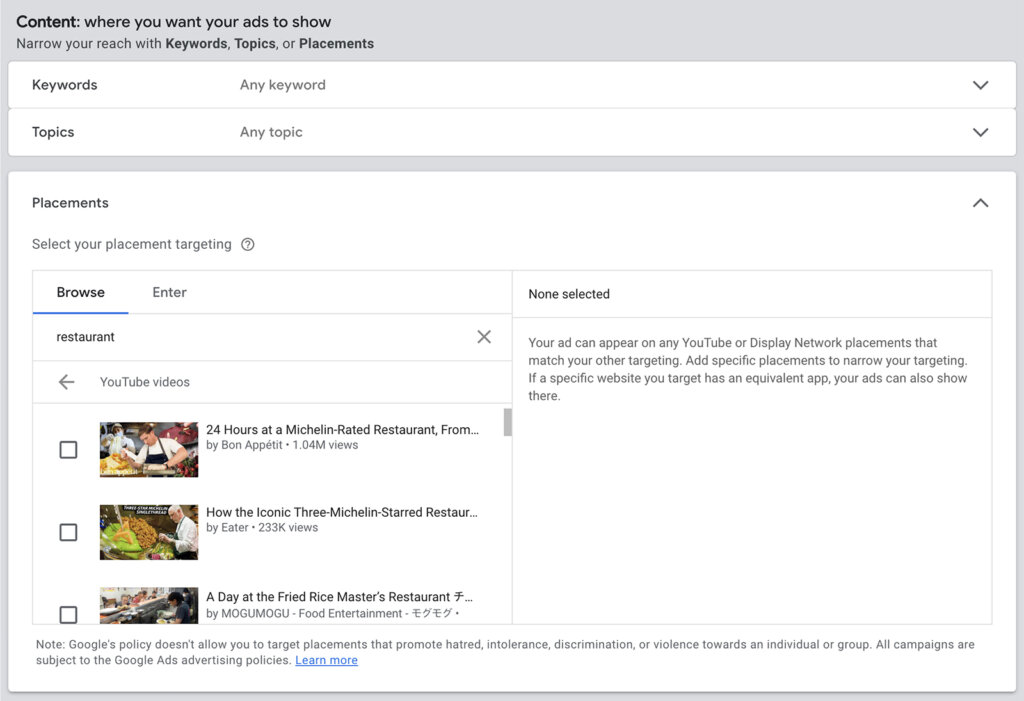Click the Eater video thumbnail
1024x701 pixels.
tap(148, 532)
